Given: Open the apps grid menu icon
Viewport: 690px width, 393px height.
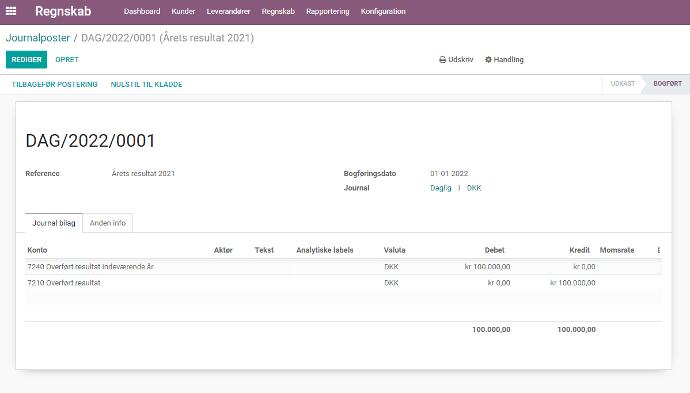Looking at the screenshot, I should tap(11, 11).
